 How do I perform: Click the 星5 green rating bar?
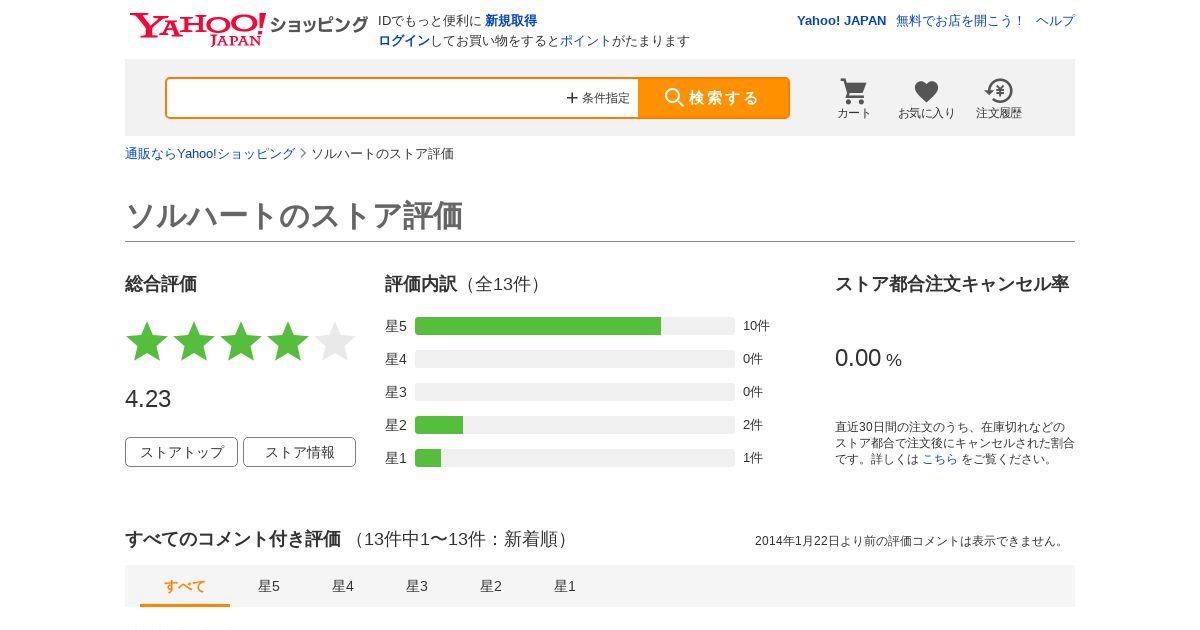click(x=538, y=326)
